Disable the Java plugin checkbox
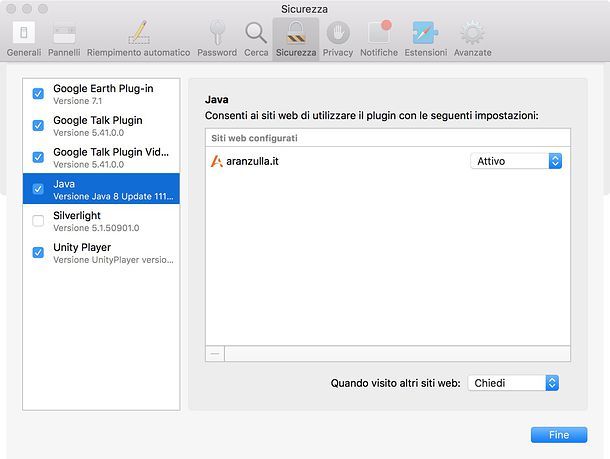Image resolution: width=610 pixels, height=459 pixels. click(38, 189)
